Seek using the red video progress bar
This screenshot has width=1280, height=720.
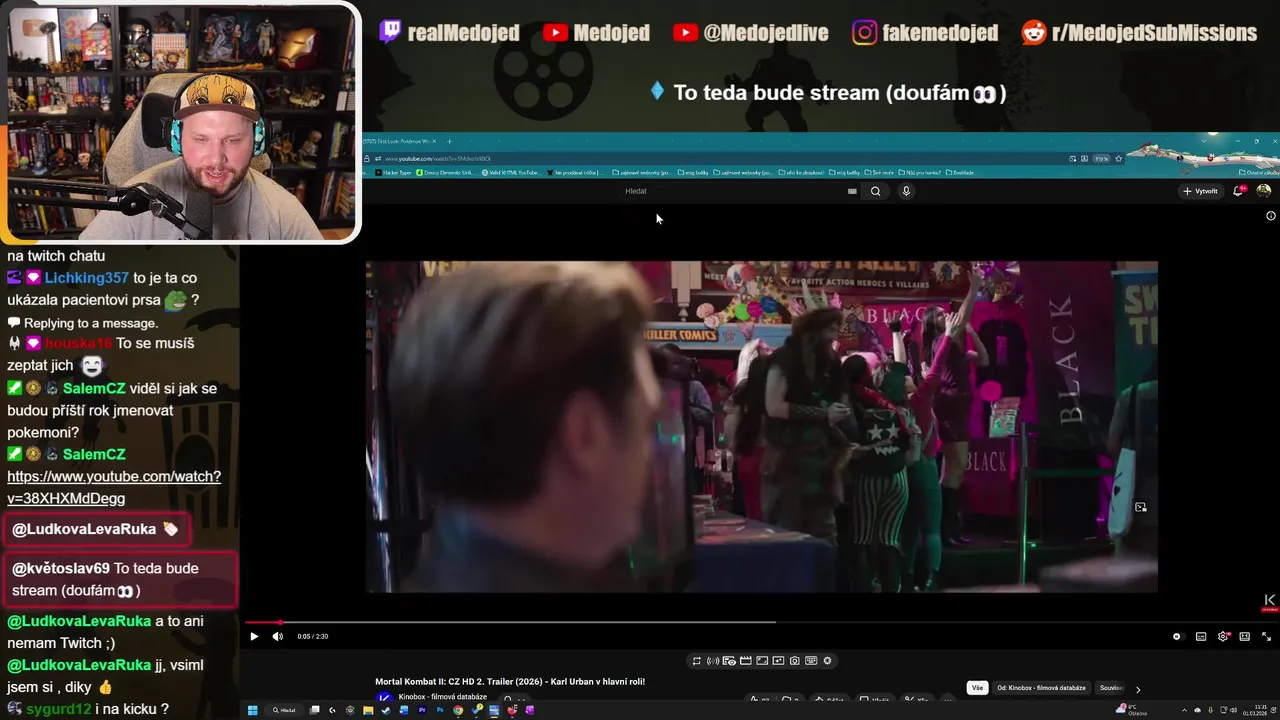(x=760, y=622)
